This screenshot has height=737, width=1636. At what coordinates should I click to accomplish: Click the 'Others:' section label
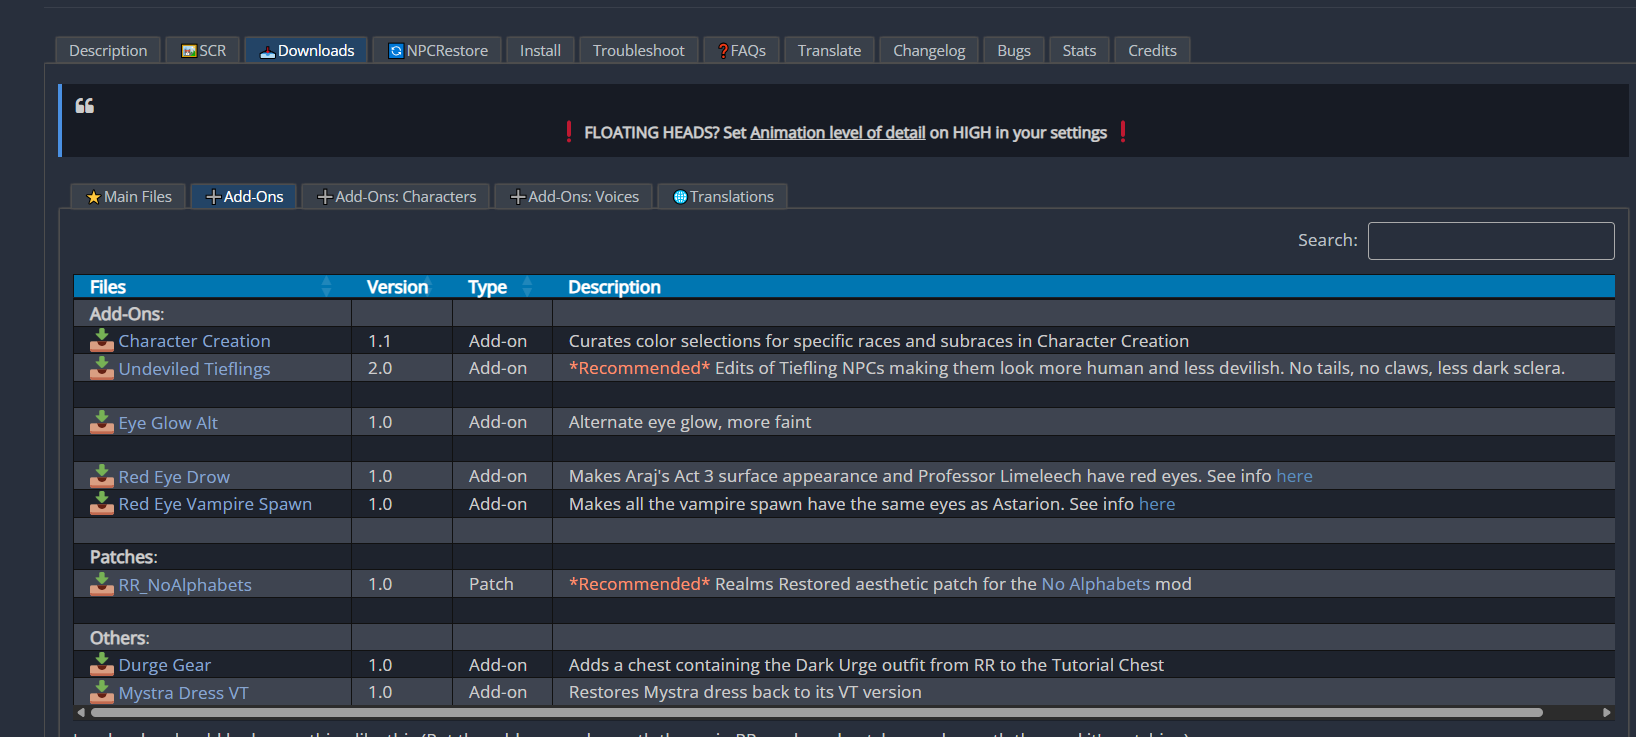tap(120, 638)
